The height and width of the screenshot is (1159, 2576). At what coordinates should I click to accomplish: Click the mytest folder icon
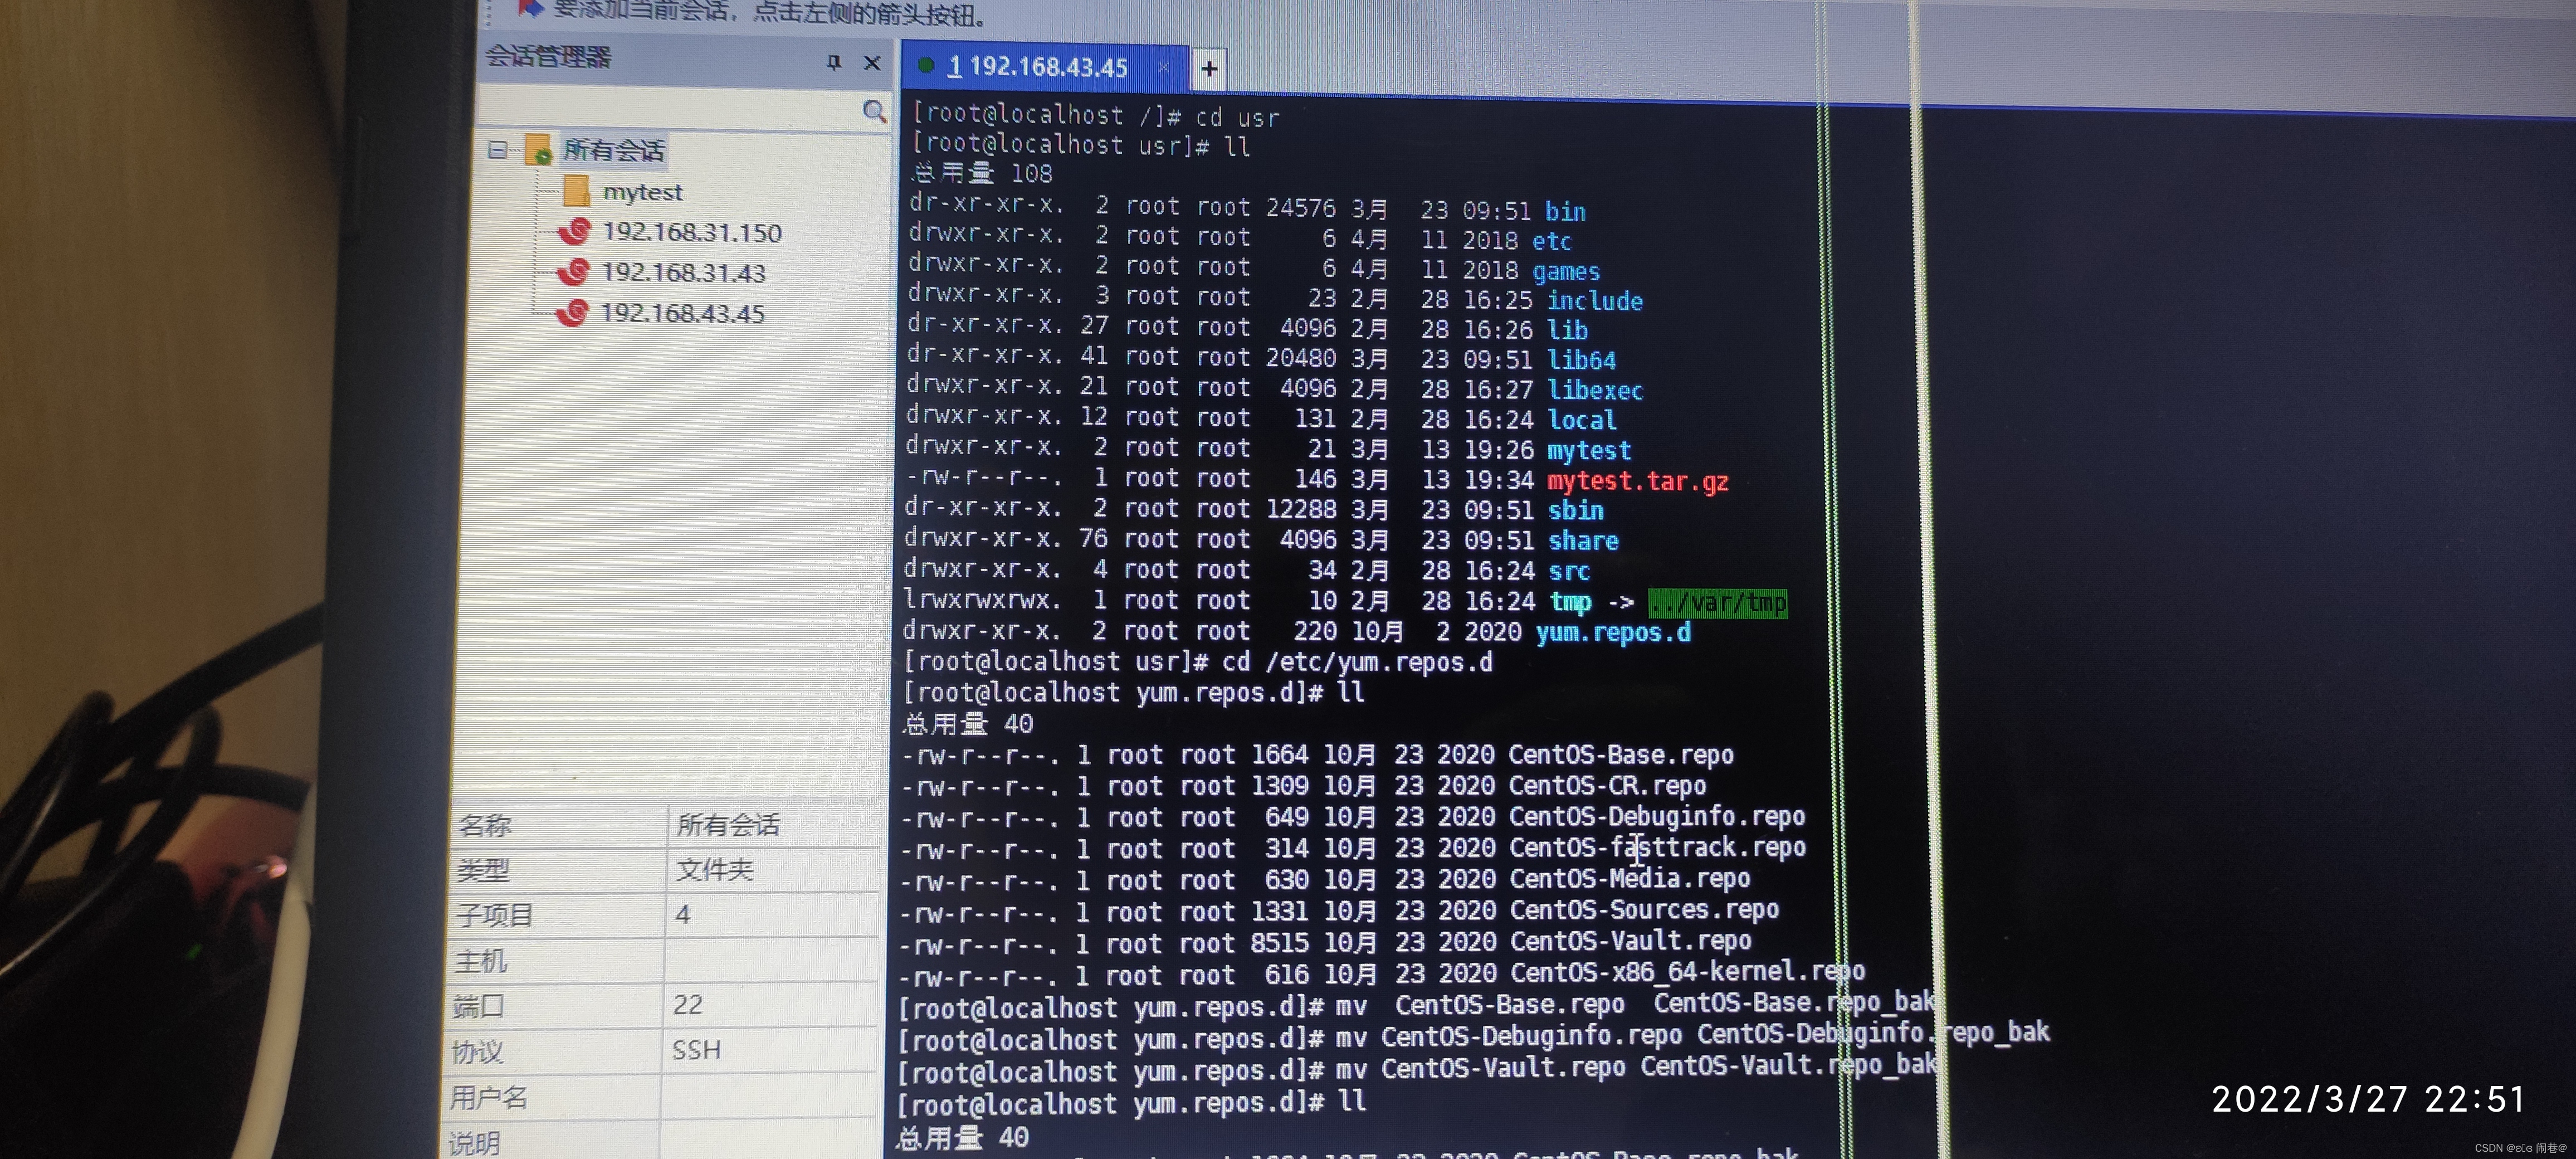point(576,191)
